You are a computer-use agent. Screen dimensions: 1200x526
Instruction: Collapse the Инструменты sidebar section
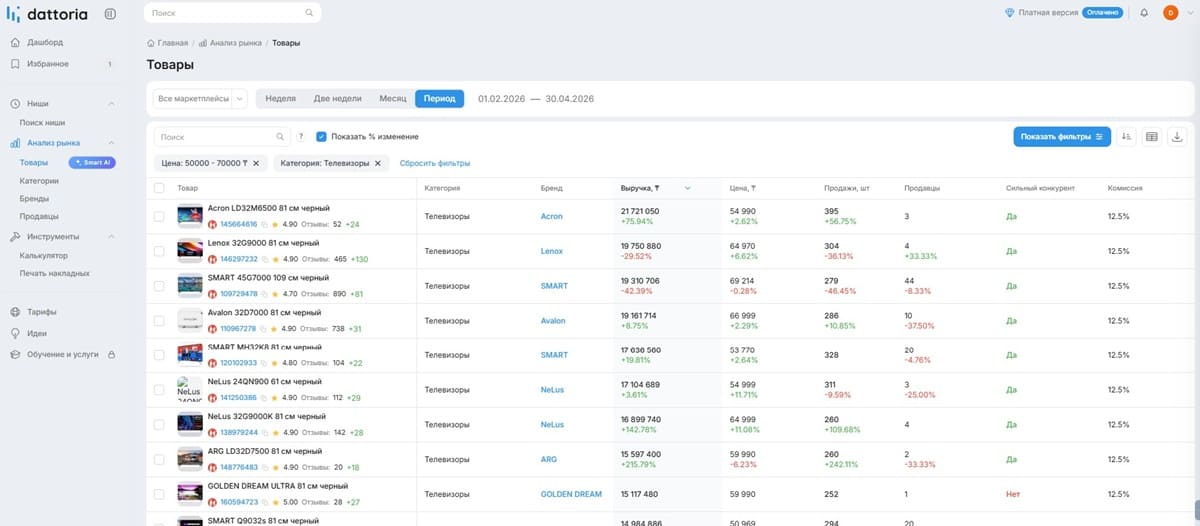(111, 237)
